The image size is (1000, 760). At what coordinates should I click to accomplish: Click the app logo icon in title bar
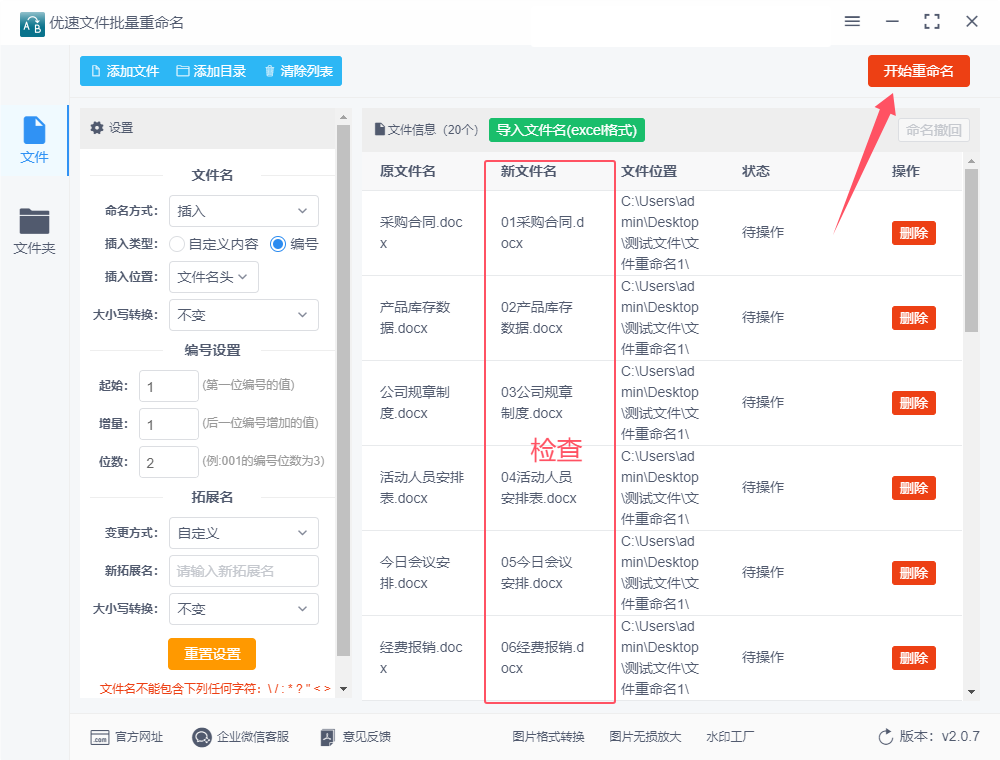click(x=32, y=24)
